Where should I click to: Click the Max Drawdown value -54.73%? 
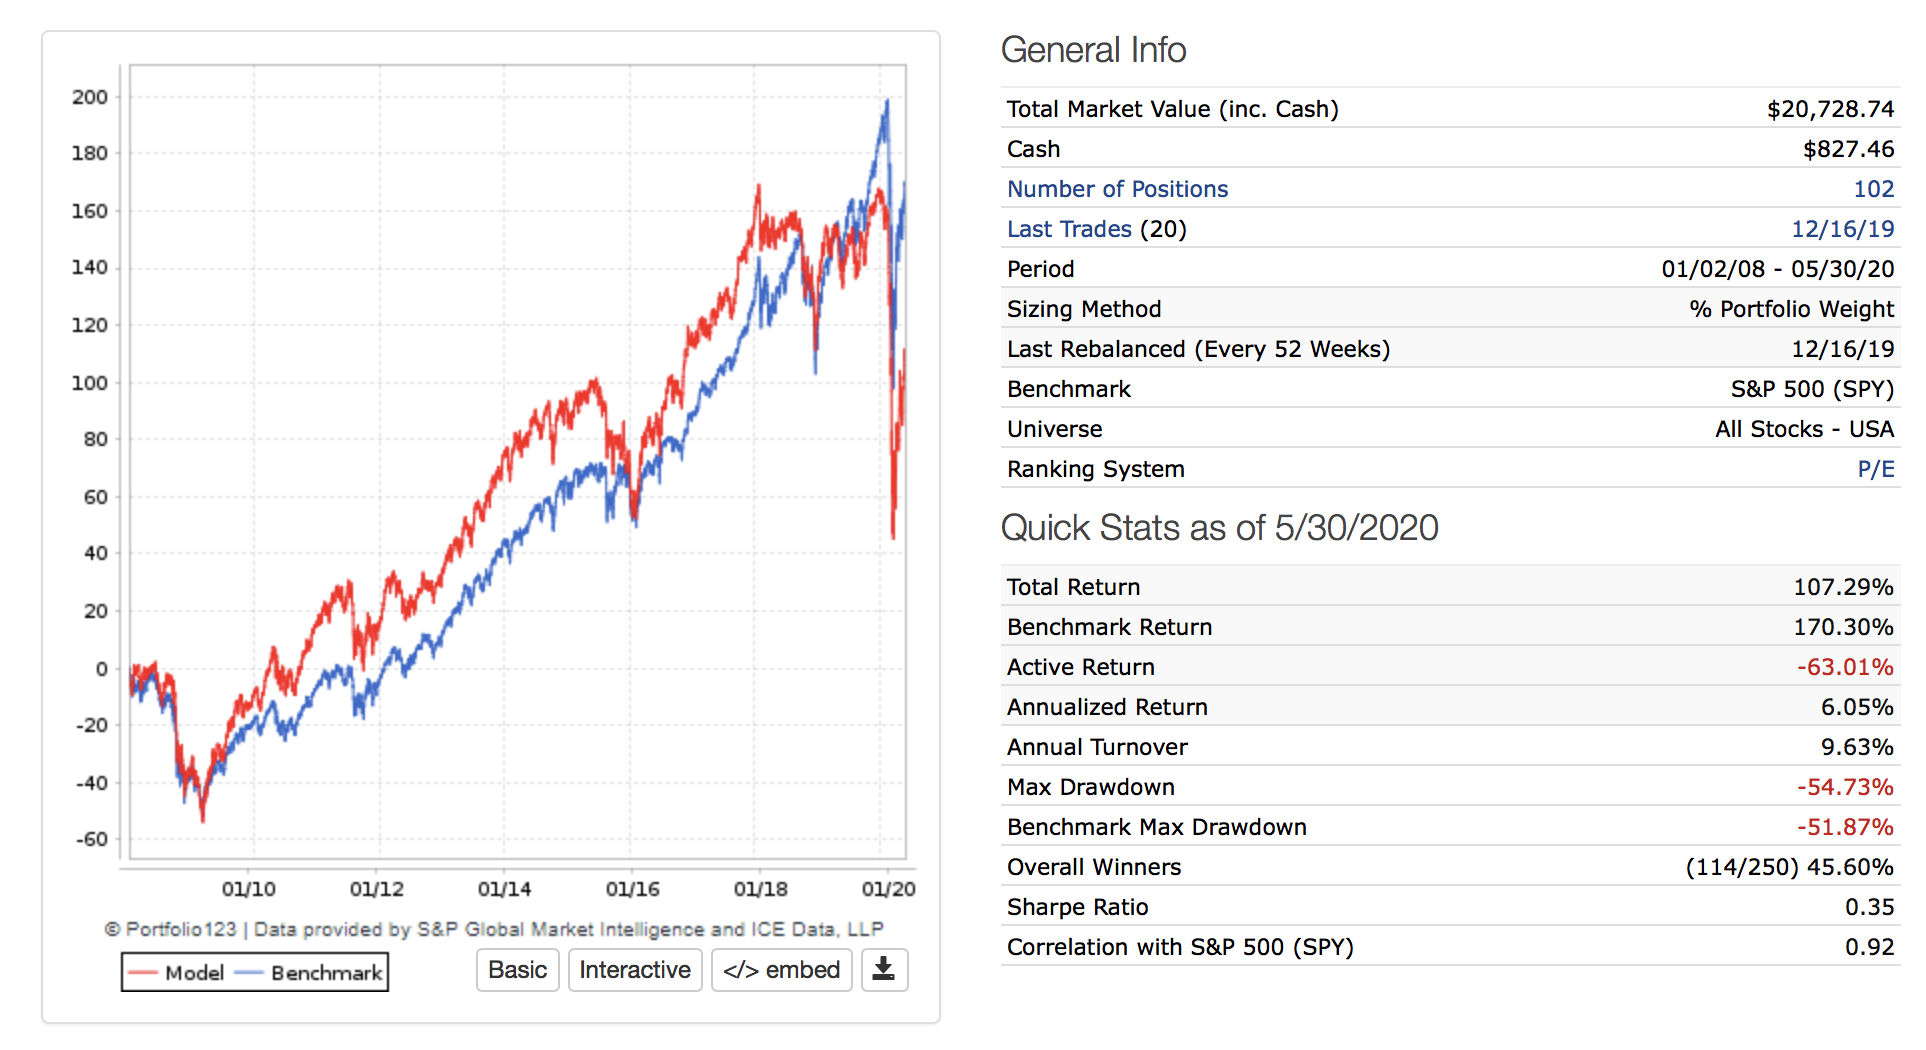[x=1845, y=787]
